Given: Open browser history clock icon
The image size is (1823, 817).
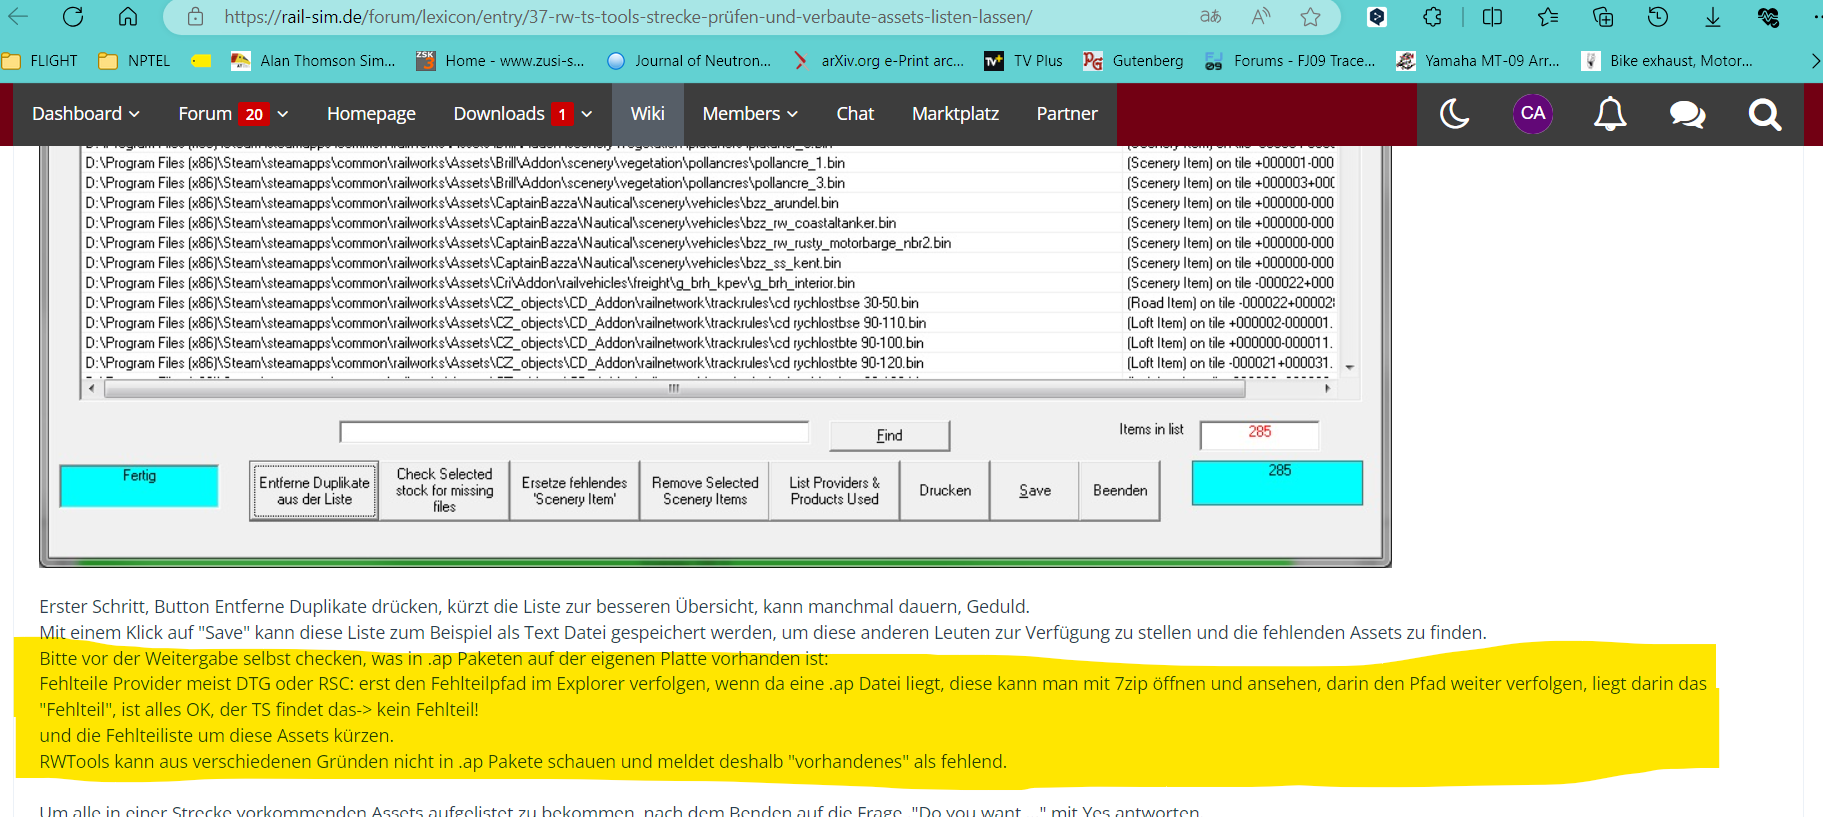Looking at the screenshot, I should pyautogui.click(x=1658, y=17).
